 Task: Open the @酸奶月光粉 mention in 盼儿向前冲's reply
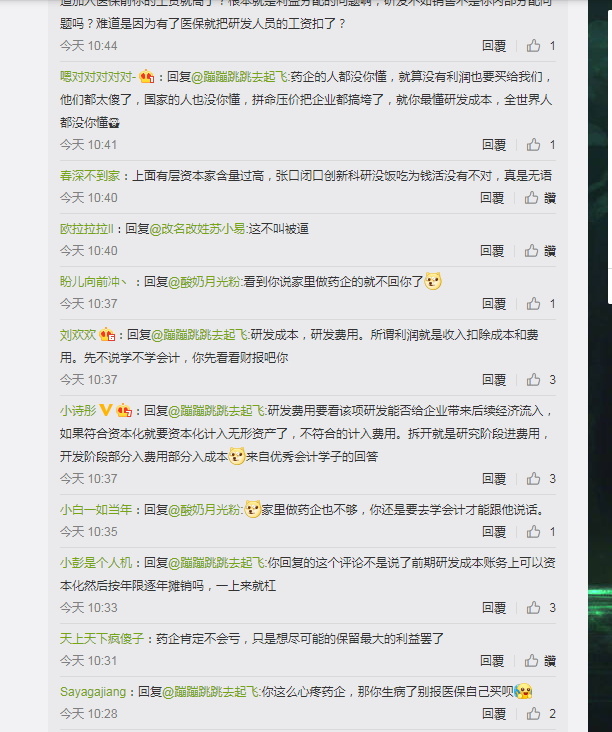(x=204, y=282)
